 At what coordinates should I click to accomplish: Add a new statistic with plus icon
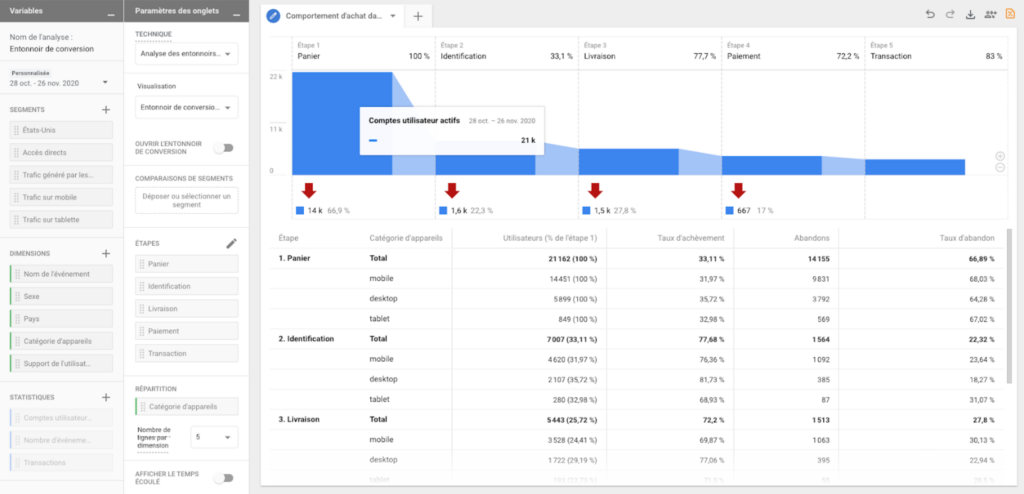click(106, 398)
